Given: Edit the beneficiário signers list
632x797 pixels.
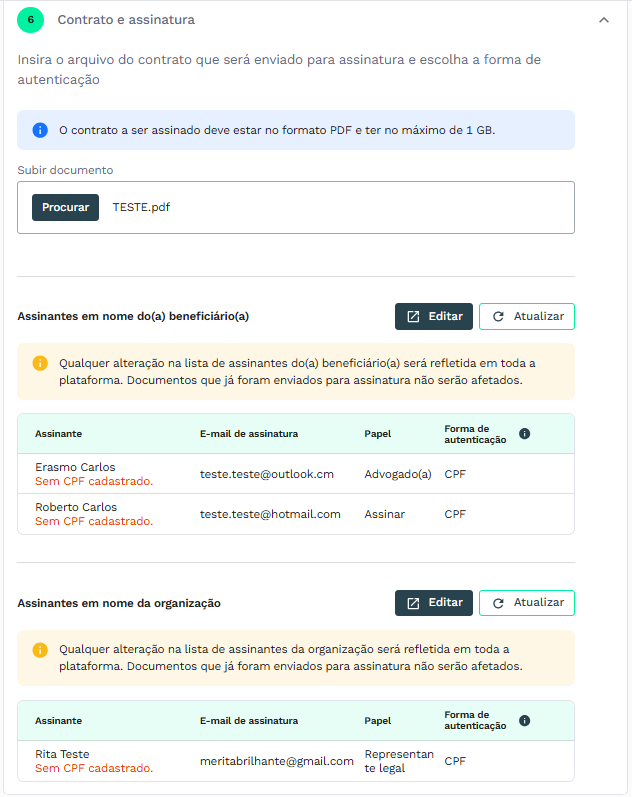Looking at the screenshot, I should 434,316.
